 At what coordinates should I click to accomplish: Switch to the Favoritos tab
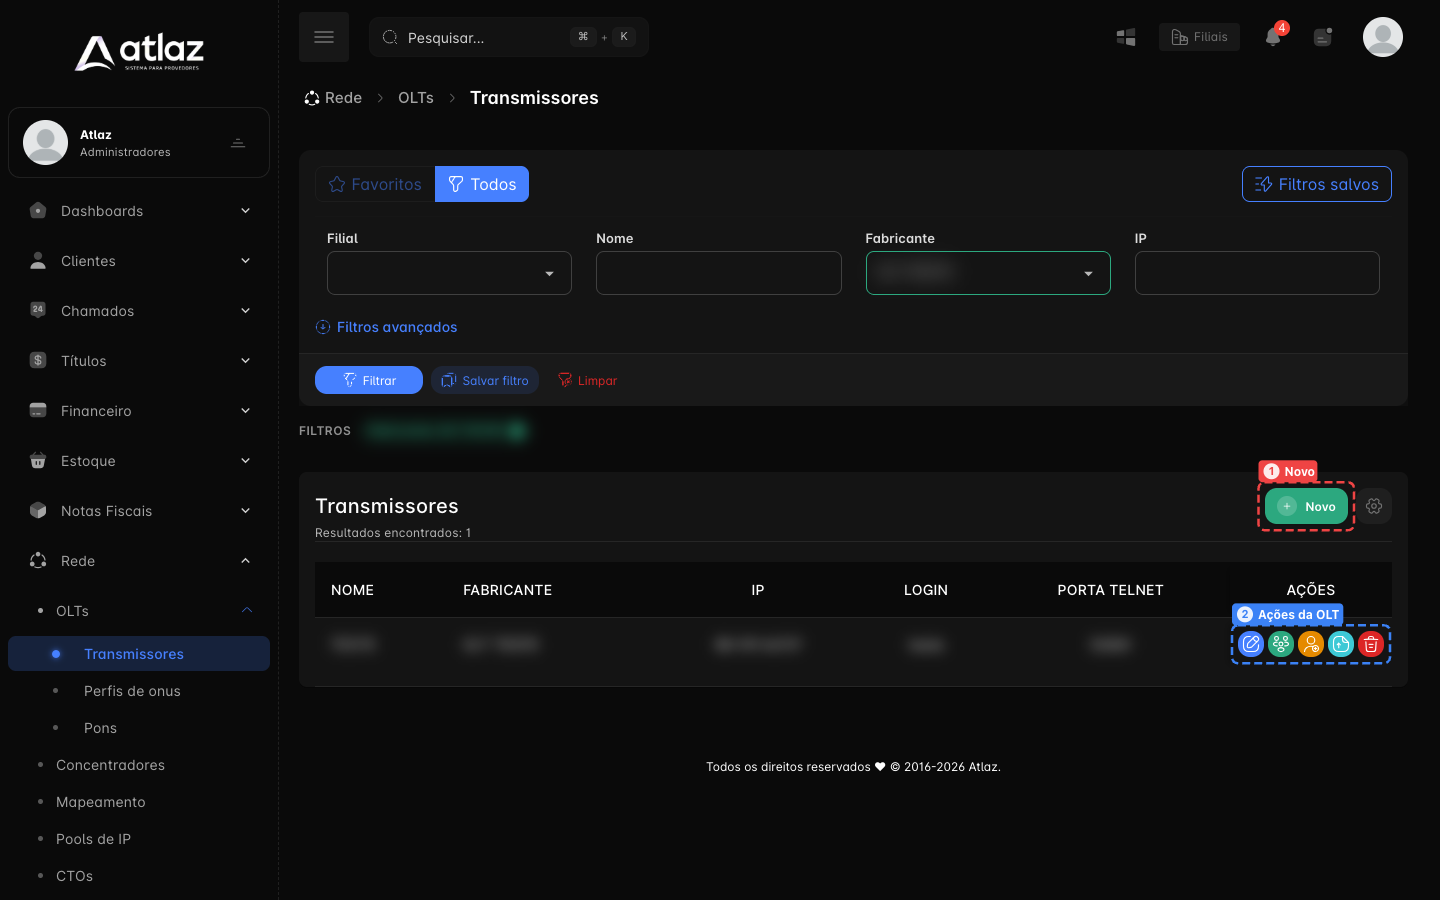pos(375,184)
